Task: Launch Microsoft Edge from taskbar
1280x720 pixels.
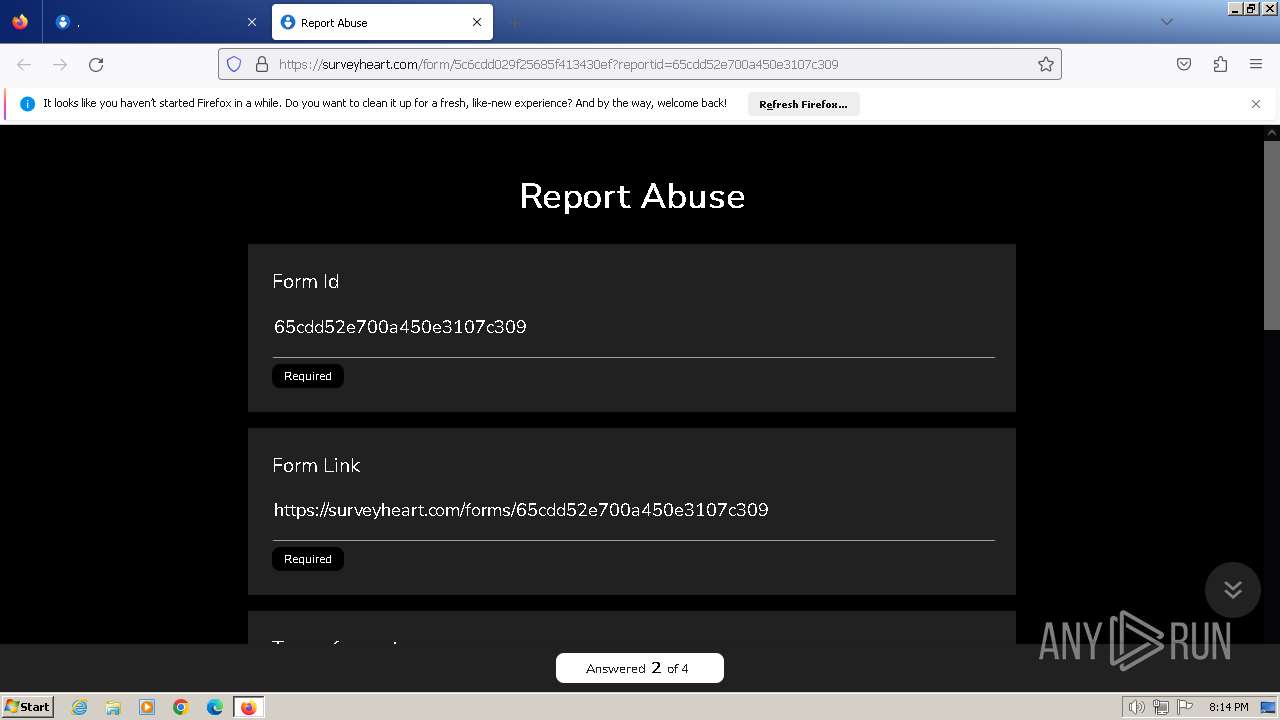Action: (x=215, y=707)
